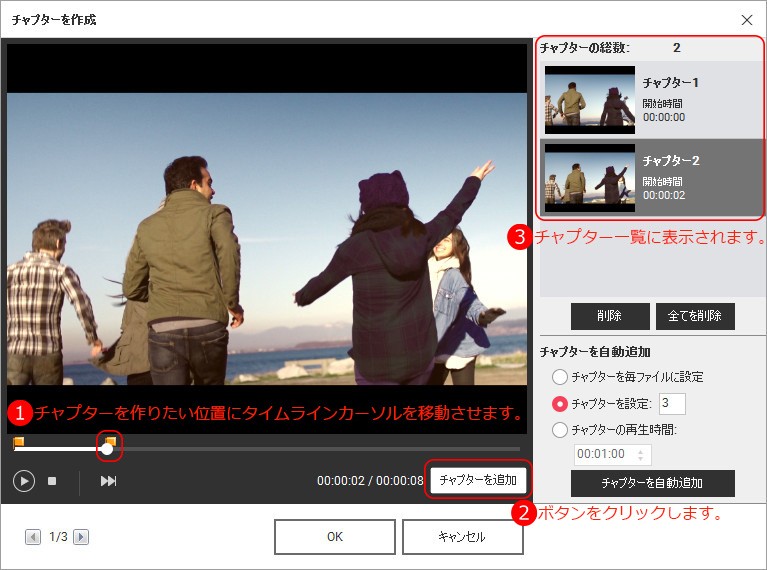Select チャプターを毎ファイルに設定 radio option

click(x=560, y=377)
